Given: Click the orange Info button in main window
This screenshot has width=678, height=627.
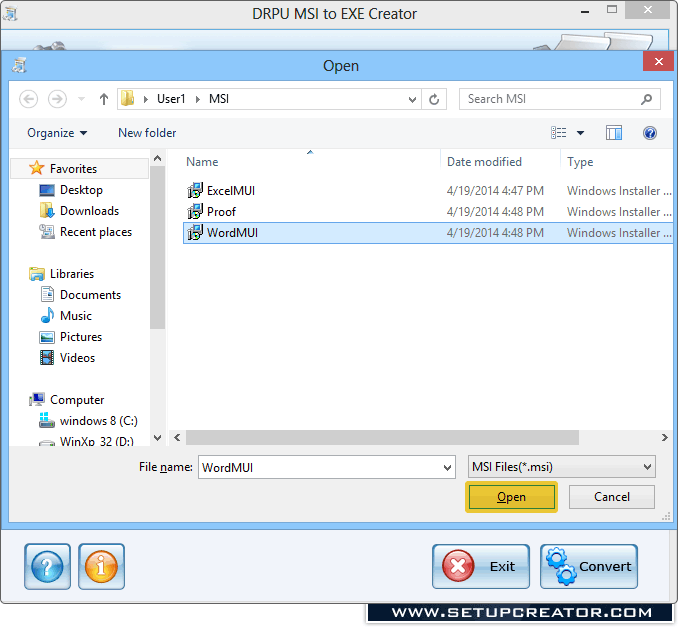Looking at the screenshot, I should point(101,566).
